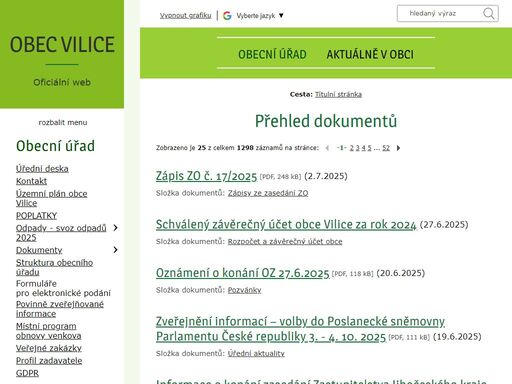
Task: Jump to page 52 of the records
Action: [x=386, y=148]
